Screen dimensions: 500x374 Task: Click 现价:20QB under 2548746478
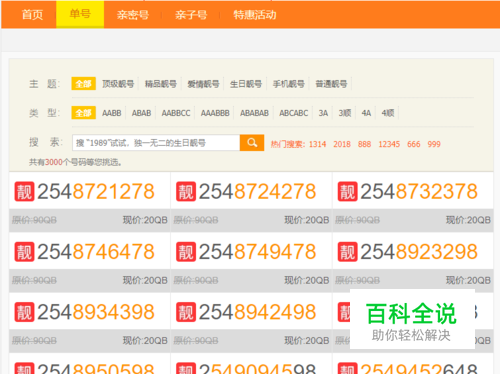pyautogui.click(x=145, y=280)
